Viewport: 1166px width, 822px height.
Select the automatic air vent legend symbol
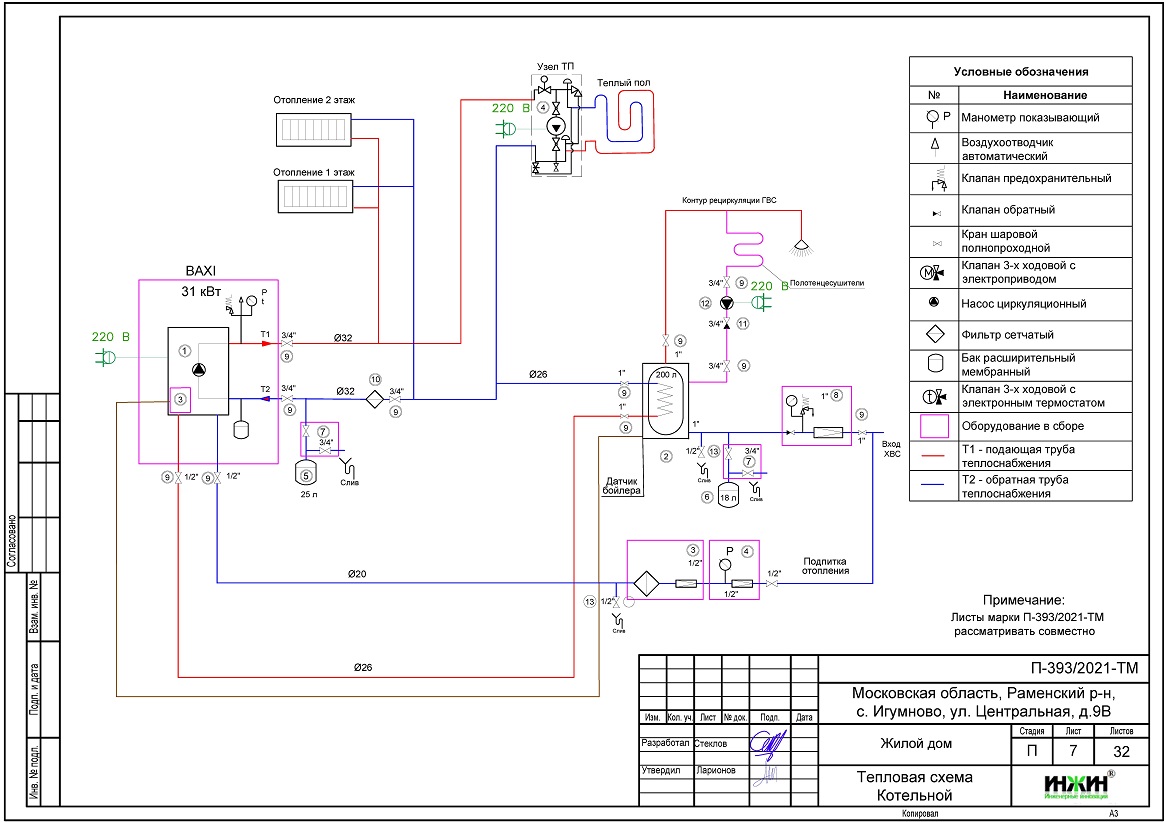click(934, 147)
